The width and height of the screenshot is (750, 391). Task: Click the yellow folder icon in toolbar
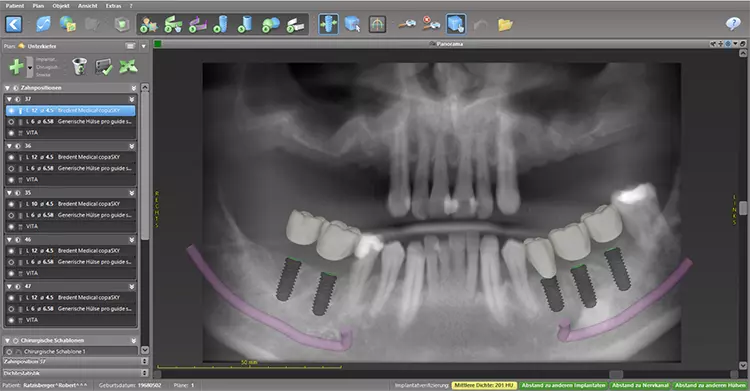pyautogui.click(x=505, y=24)
